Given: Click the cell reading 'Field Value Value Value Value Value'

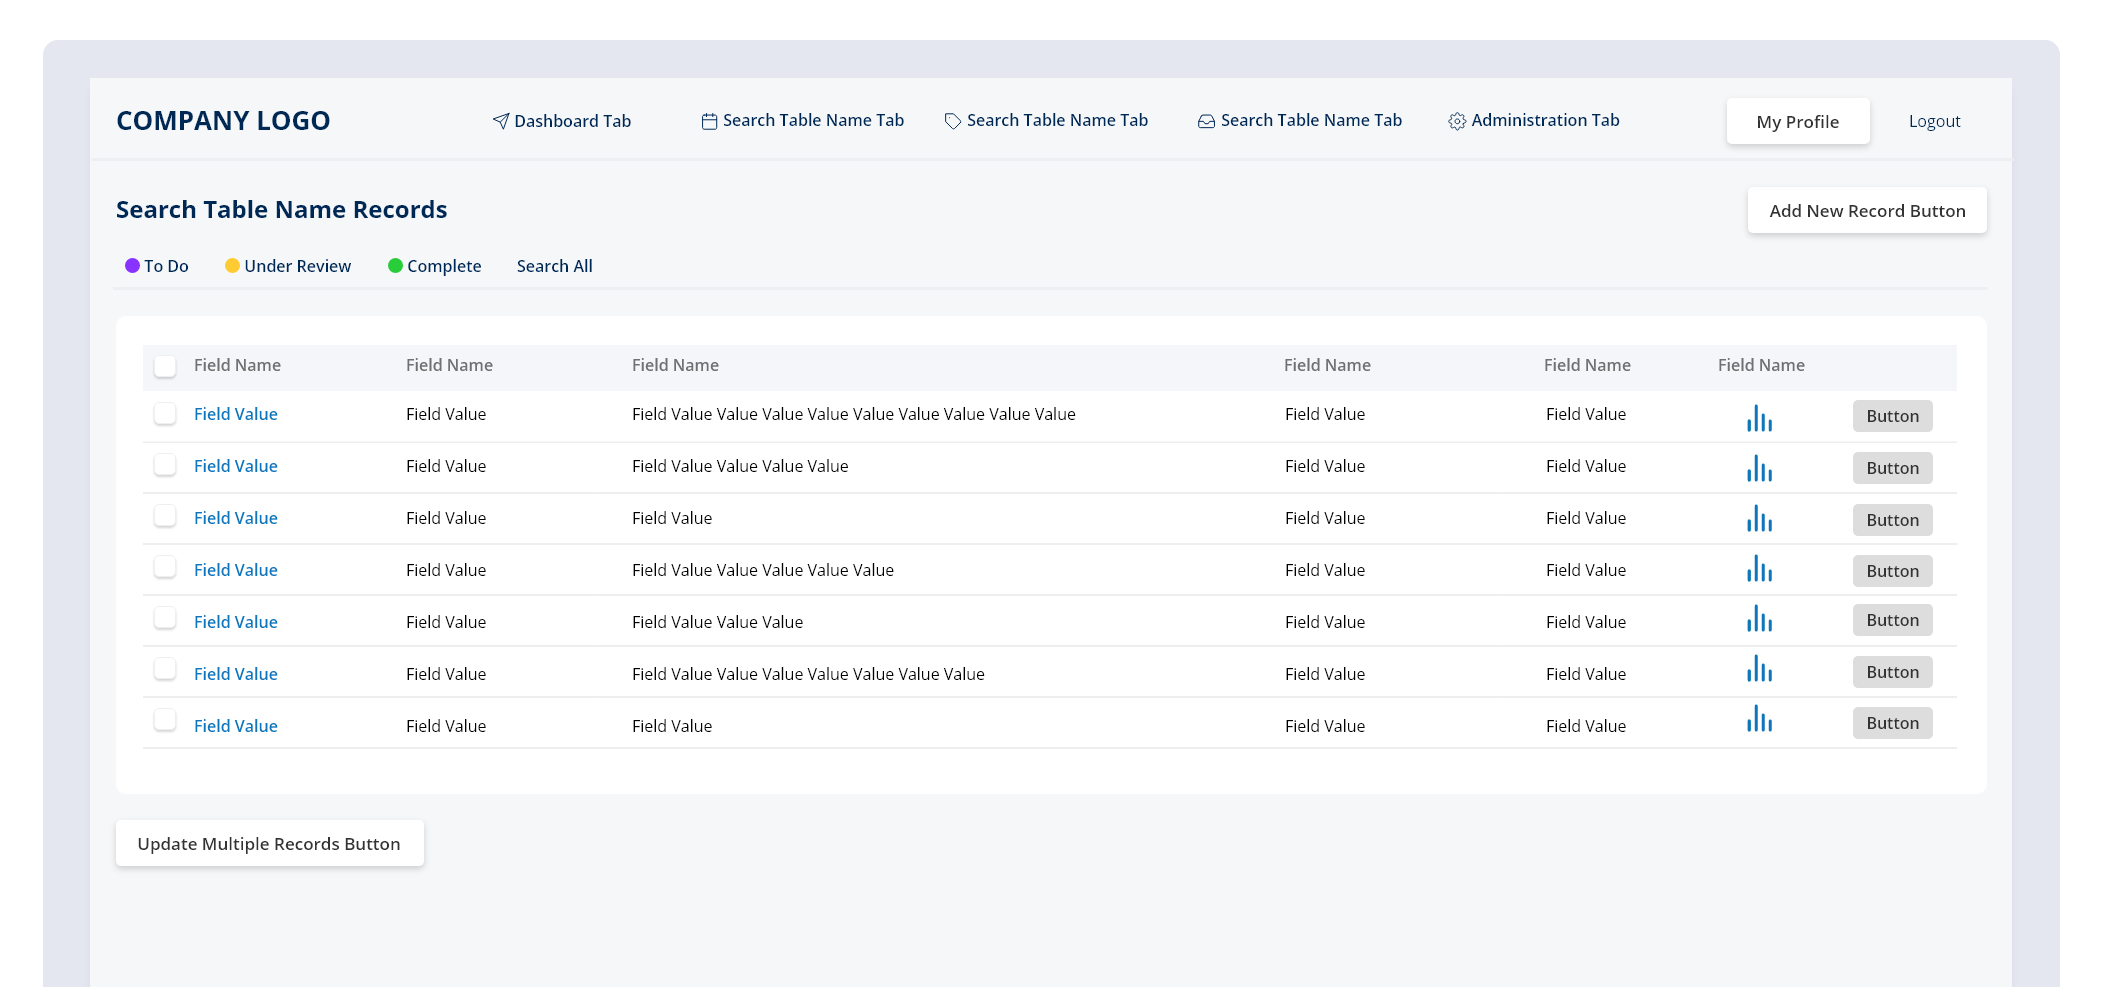Looking at the screenshot, I should tap(763, 570).
